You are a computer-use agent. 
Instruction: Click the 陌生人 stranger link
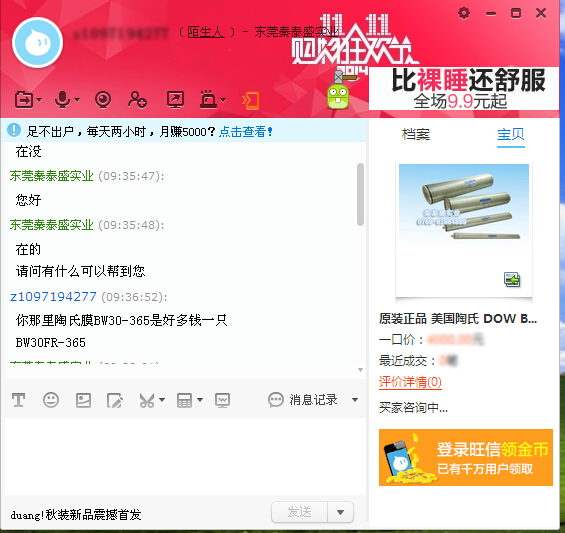206,32
